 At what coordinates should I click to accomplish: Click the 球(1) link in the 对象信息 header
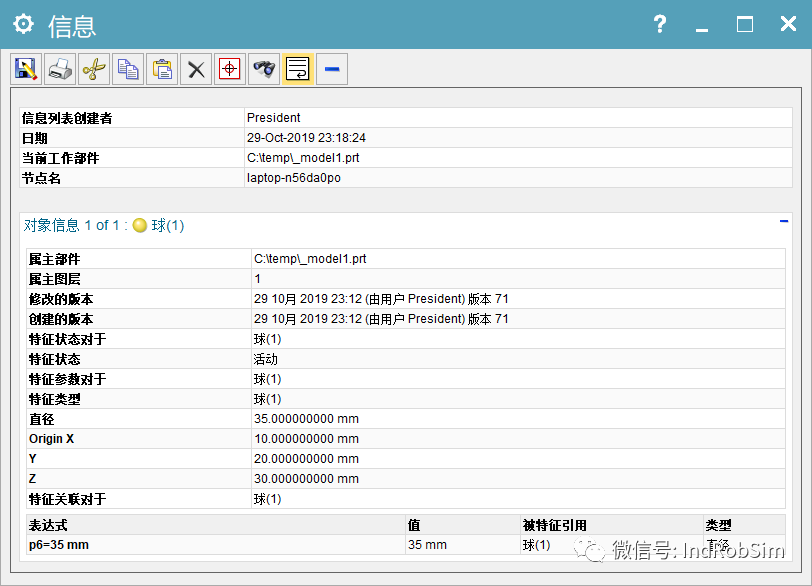pyautogui.click(x=166, y=225)
